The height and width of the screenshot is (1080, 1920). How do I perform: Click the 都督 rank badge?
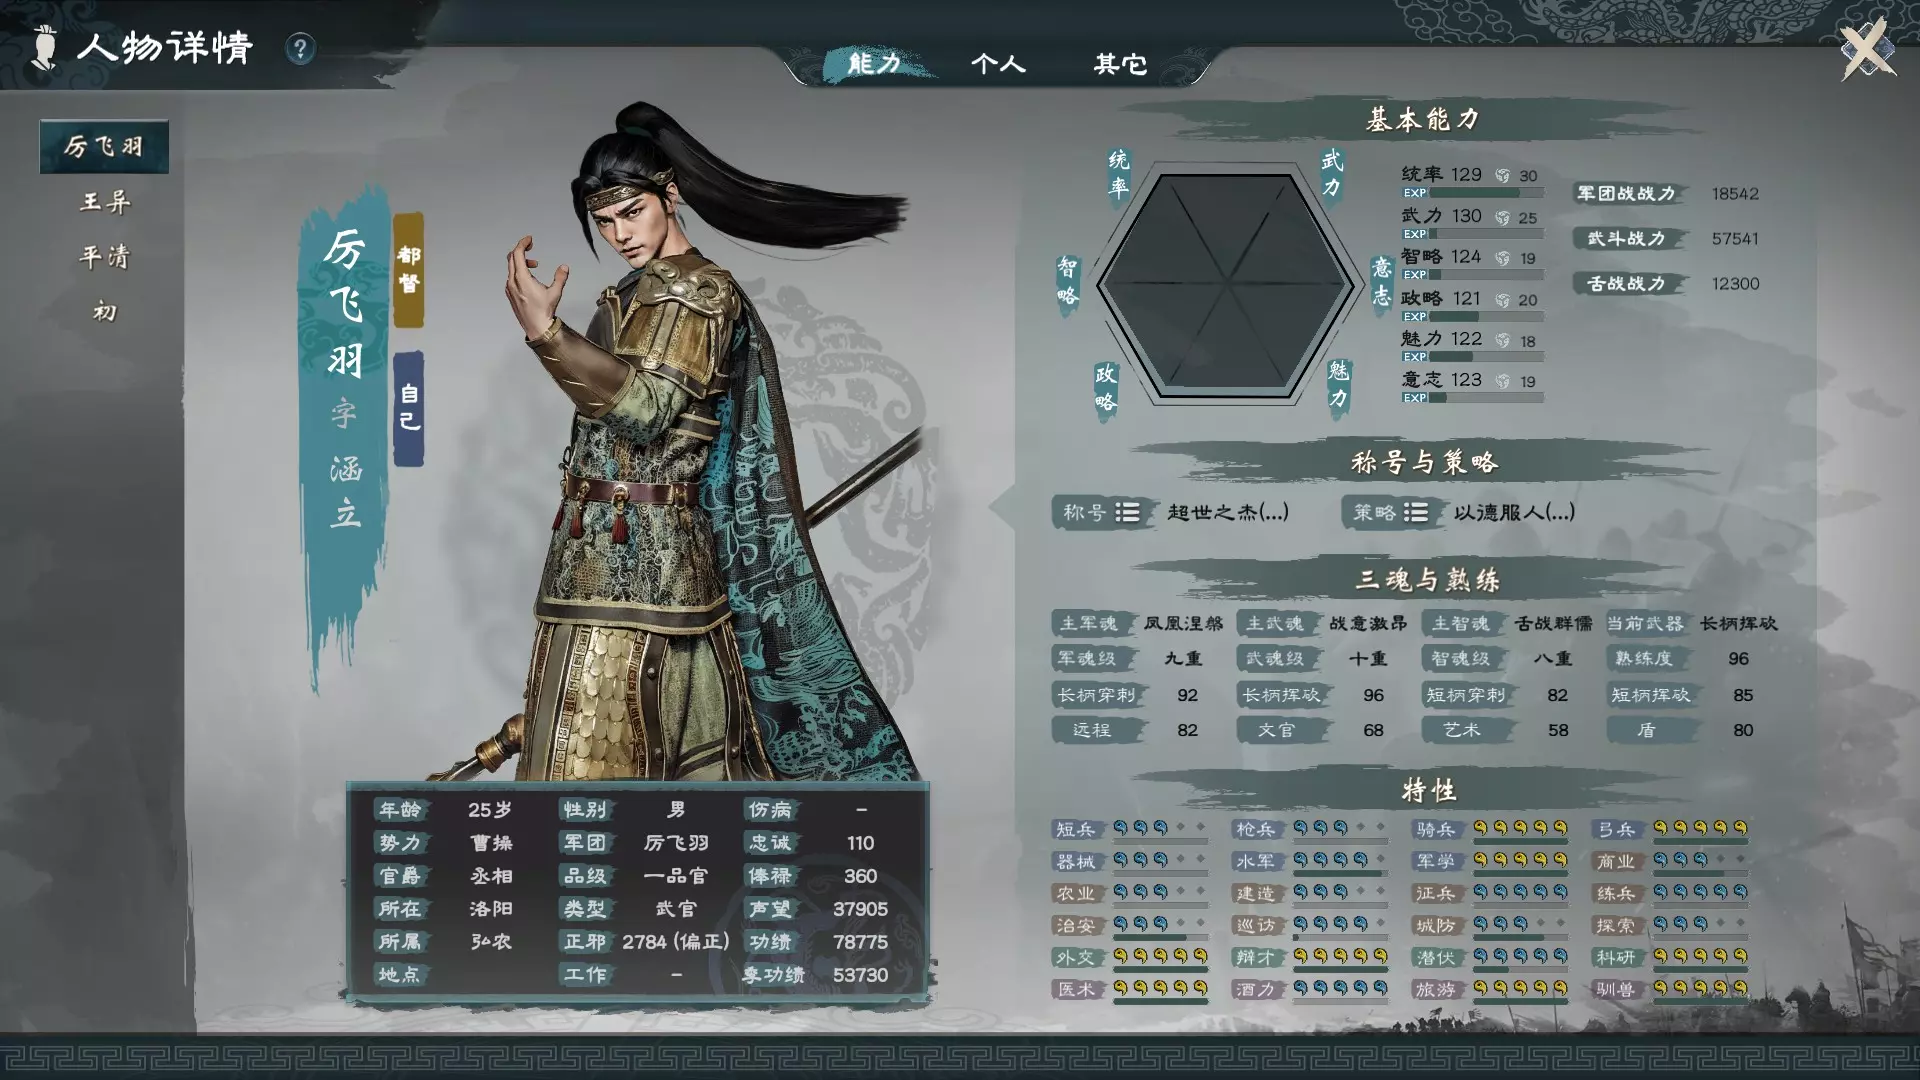click(408, 270)
